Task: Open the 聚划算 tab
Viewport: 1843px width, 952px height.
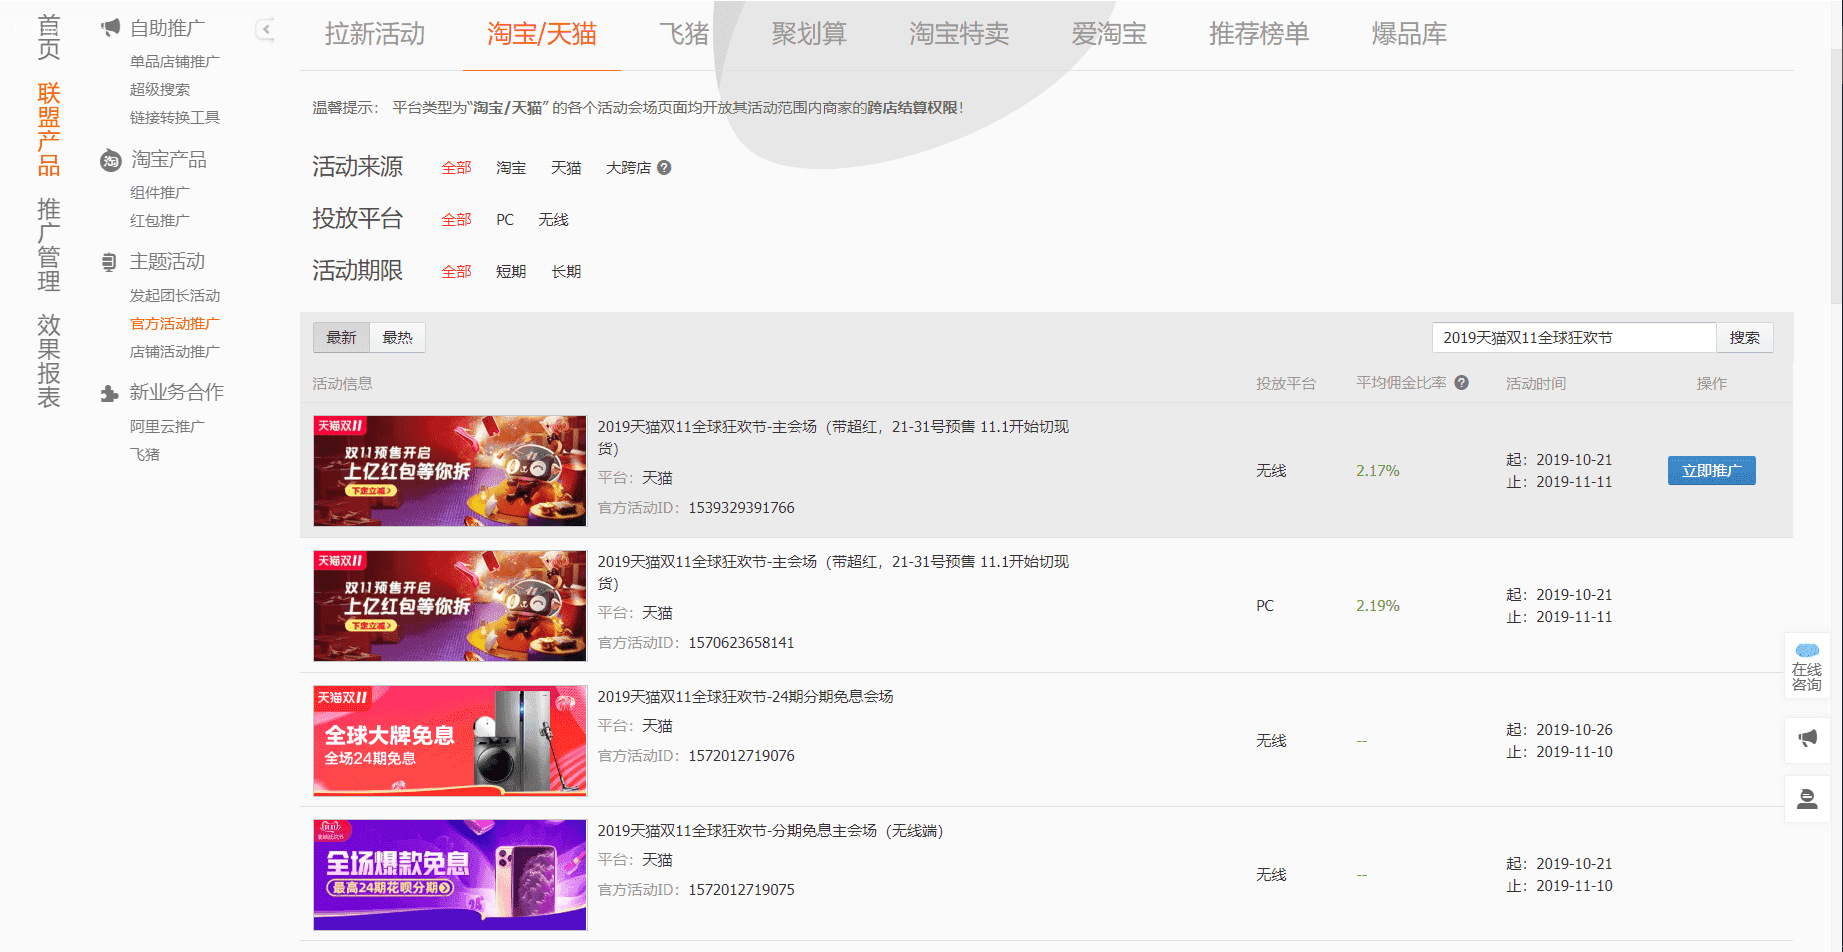Action: [809, 34]
